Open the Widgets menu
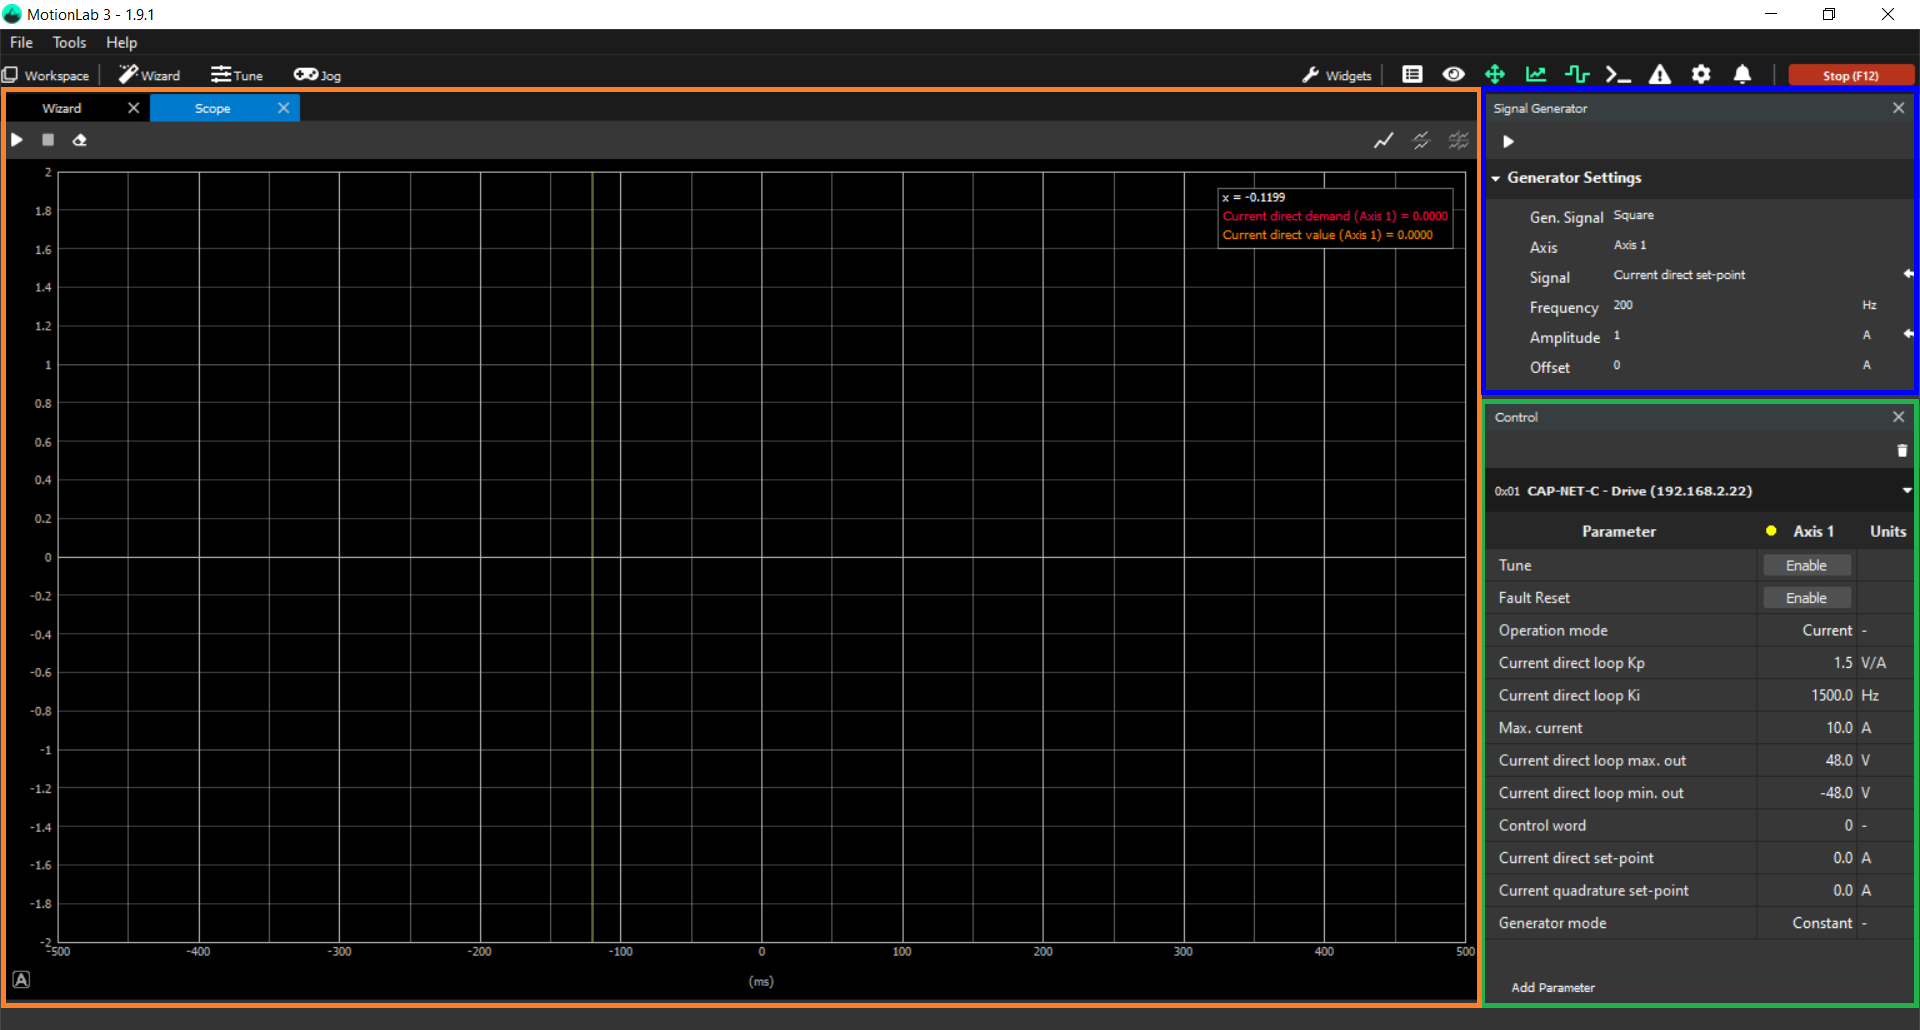Viewport: 1920px width, 1030px height. (x=1337, y=75)
